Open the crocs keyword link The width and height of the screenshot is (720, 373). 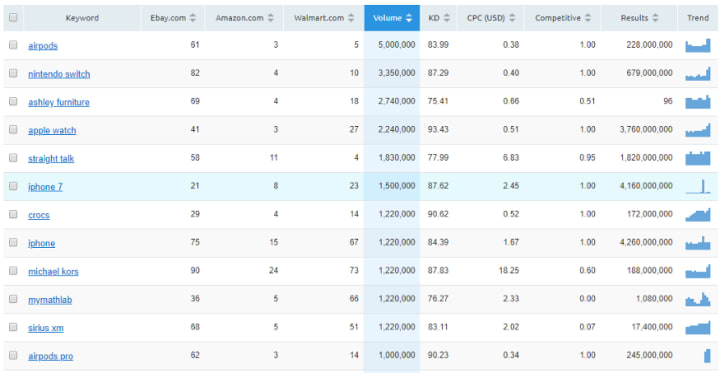pyautogui.click(x=39, y=215)
